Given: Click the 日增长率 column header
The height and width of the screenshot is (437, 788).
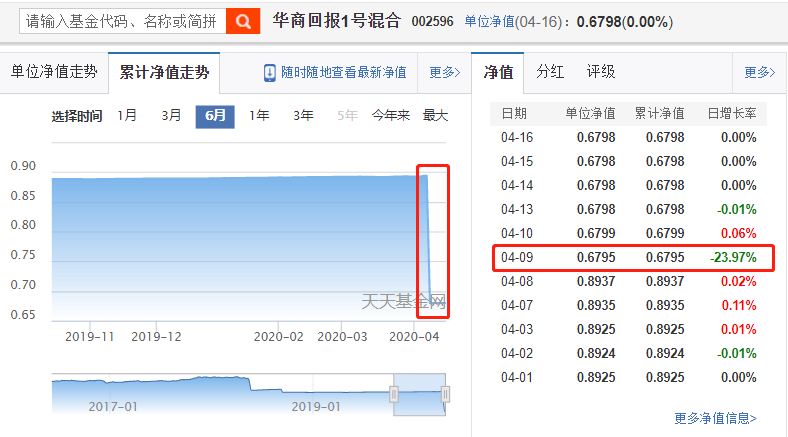Looking at the screenshot, I should [x=732, y=114].
